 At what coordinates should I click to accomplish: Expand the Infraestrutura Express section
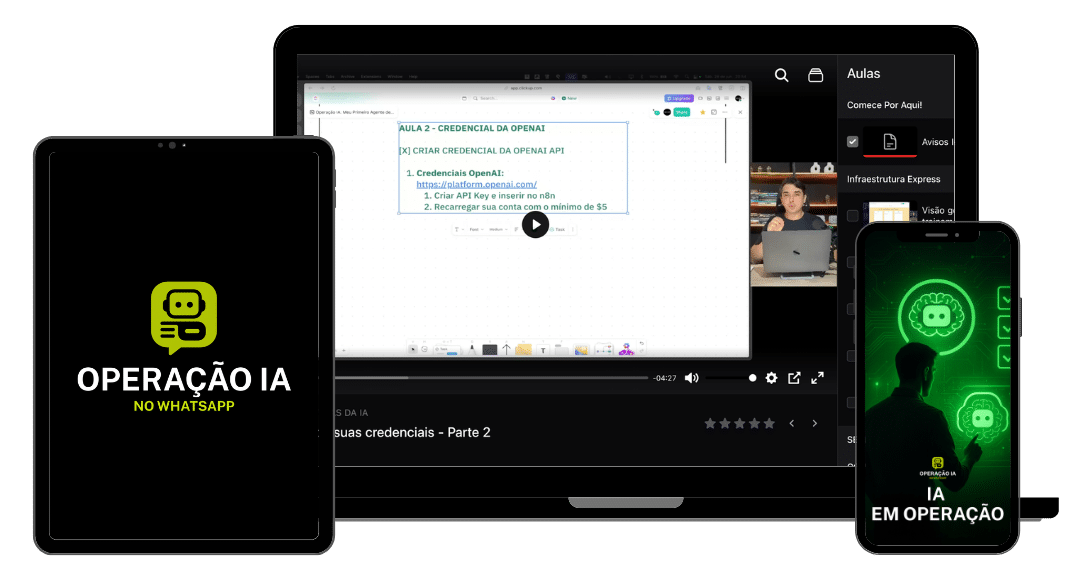coord(893,179)
